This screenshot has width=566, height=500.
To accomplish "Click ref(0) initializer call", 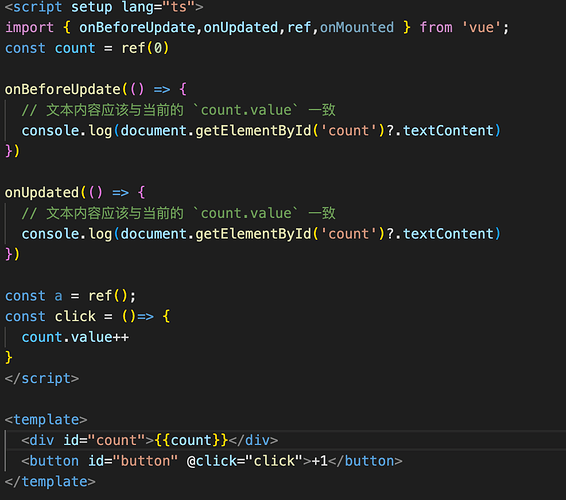I will 145,48.
